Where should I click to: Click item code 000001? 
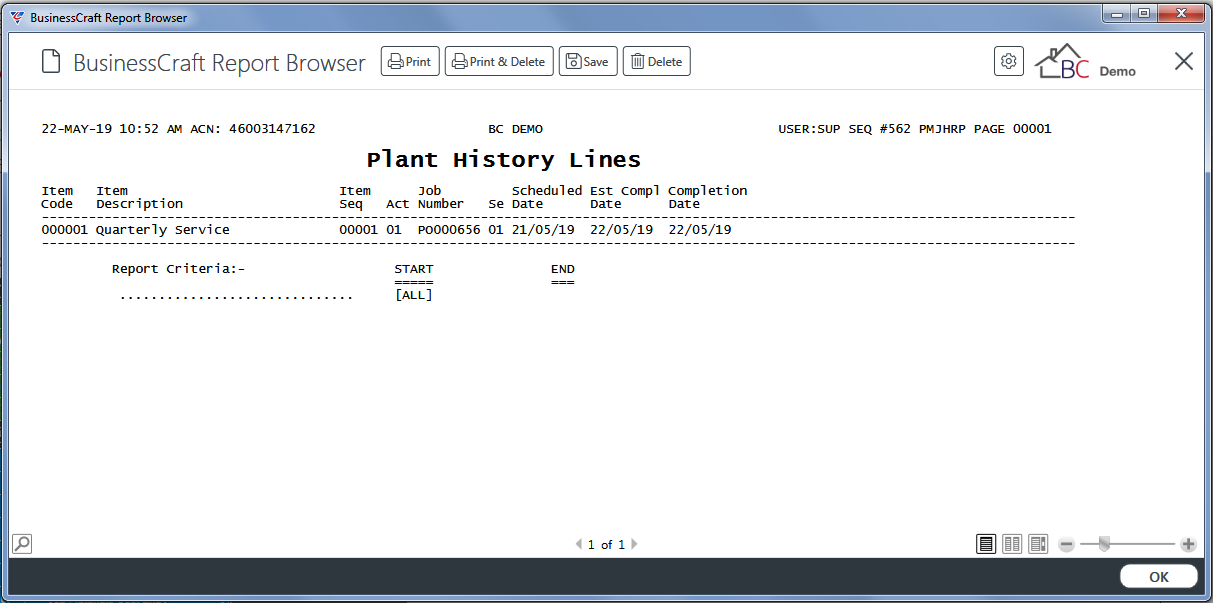(x=65, y=230)
